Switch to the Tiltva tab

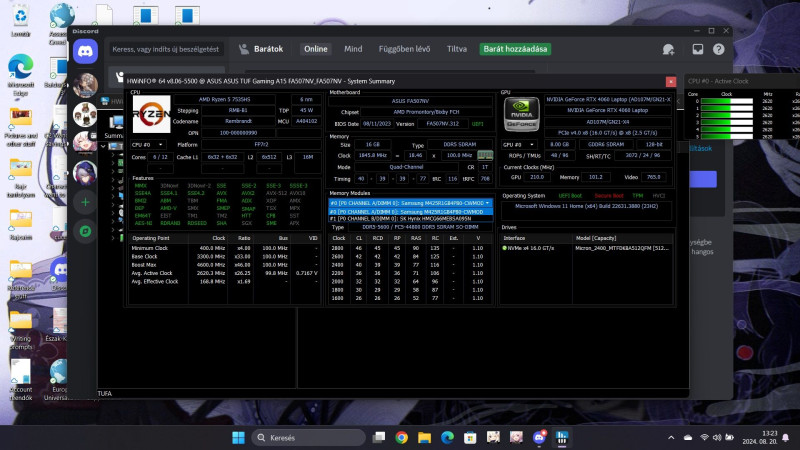pos(457,49)
